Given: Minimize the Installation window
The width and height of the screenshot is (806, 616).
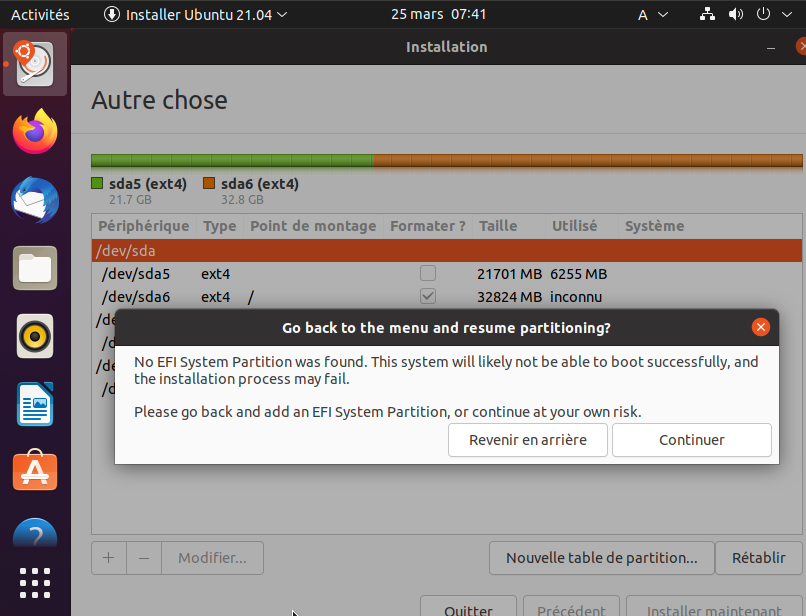Looking at the screenshot, I should 771,47.
